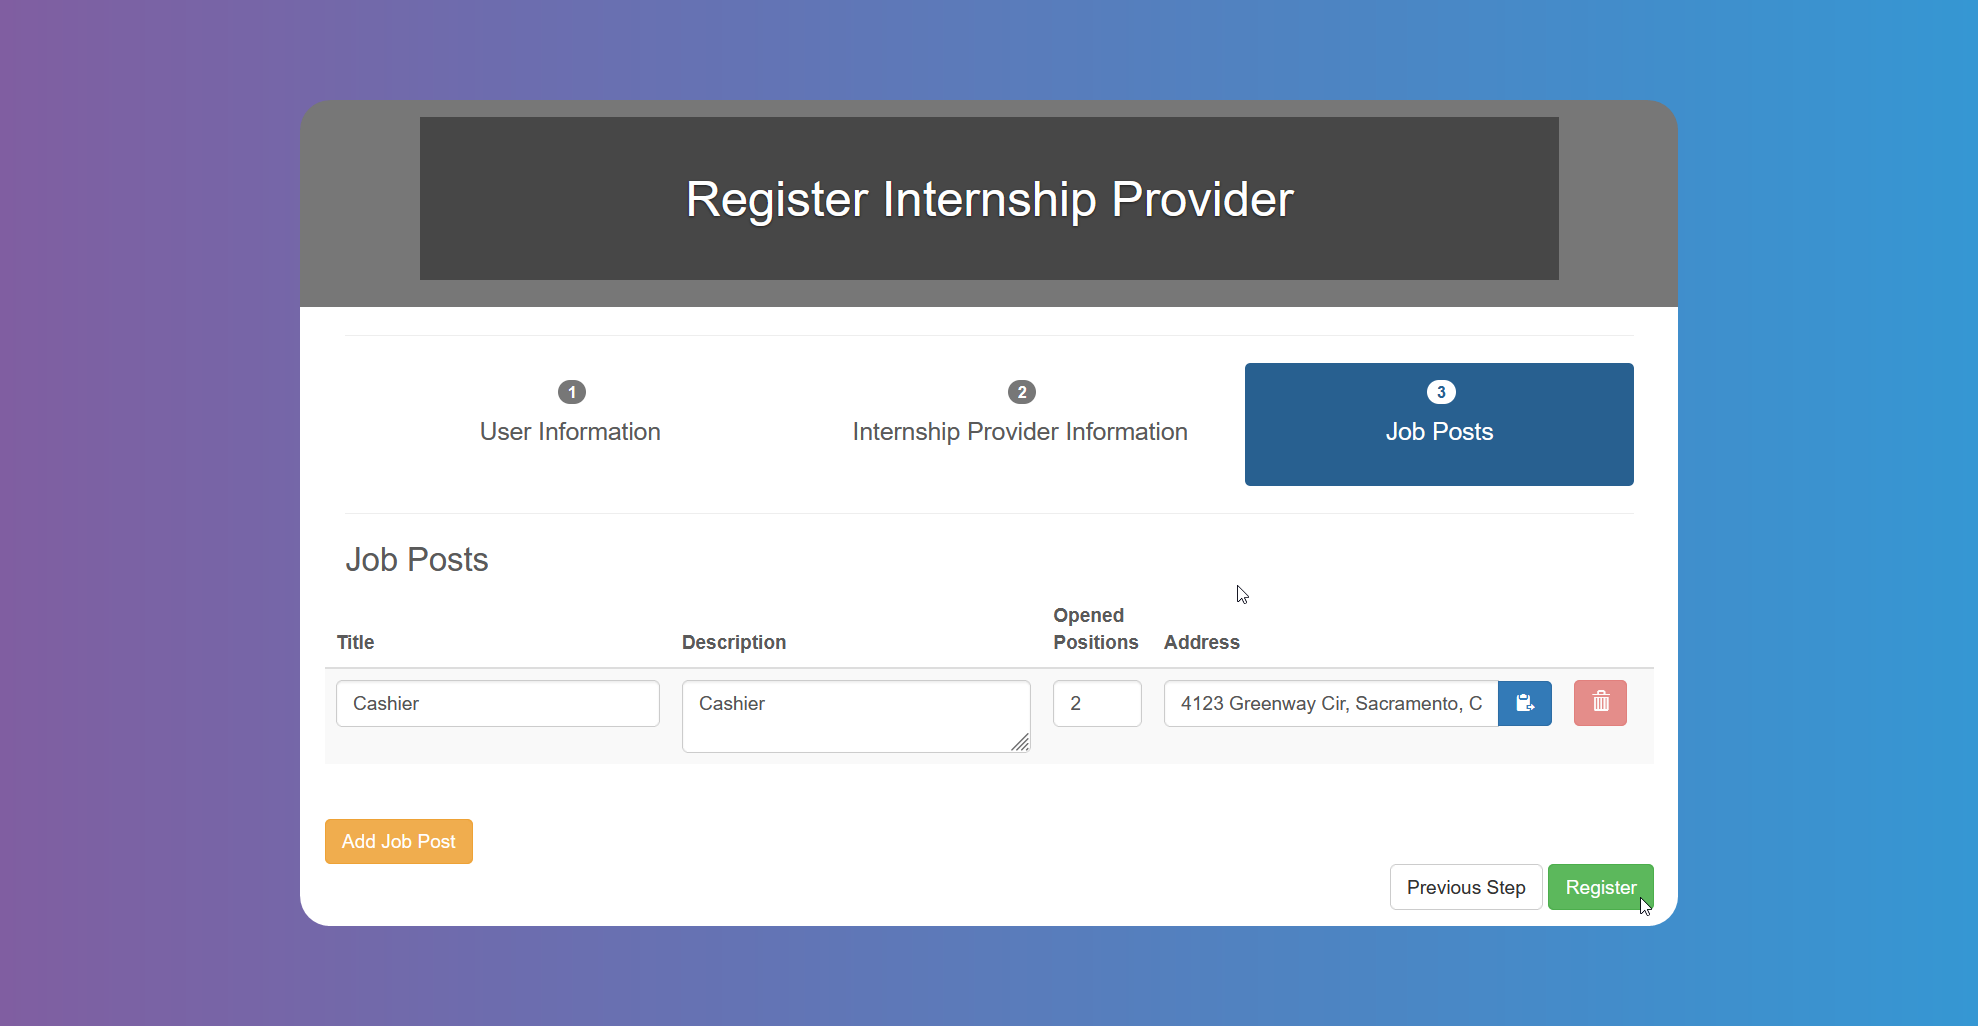Screen dimensions: 1978x1026
Task: Click the Address field with Greenway Cir
Action: click(1328, 703)
